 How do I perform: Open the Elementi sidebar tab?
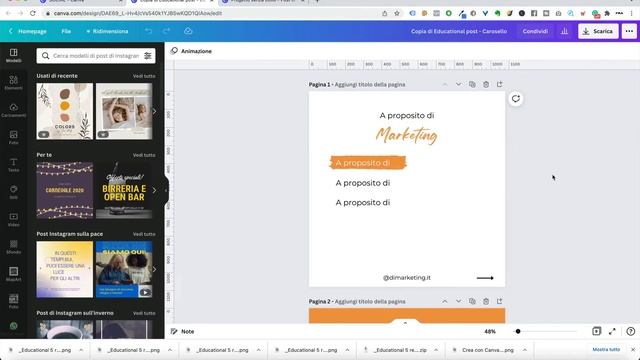click(x=13, y=82)
